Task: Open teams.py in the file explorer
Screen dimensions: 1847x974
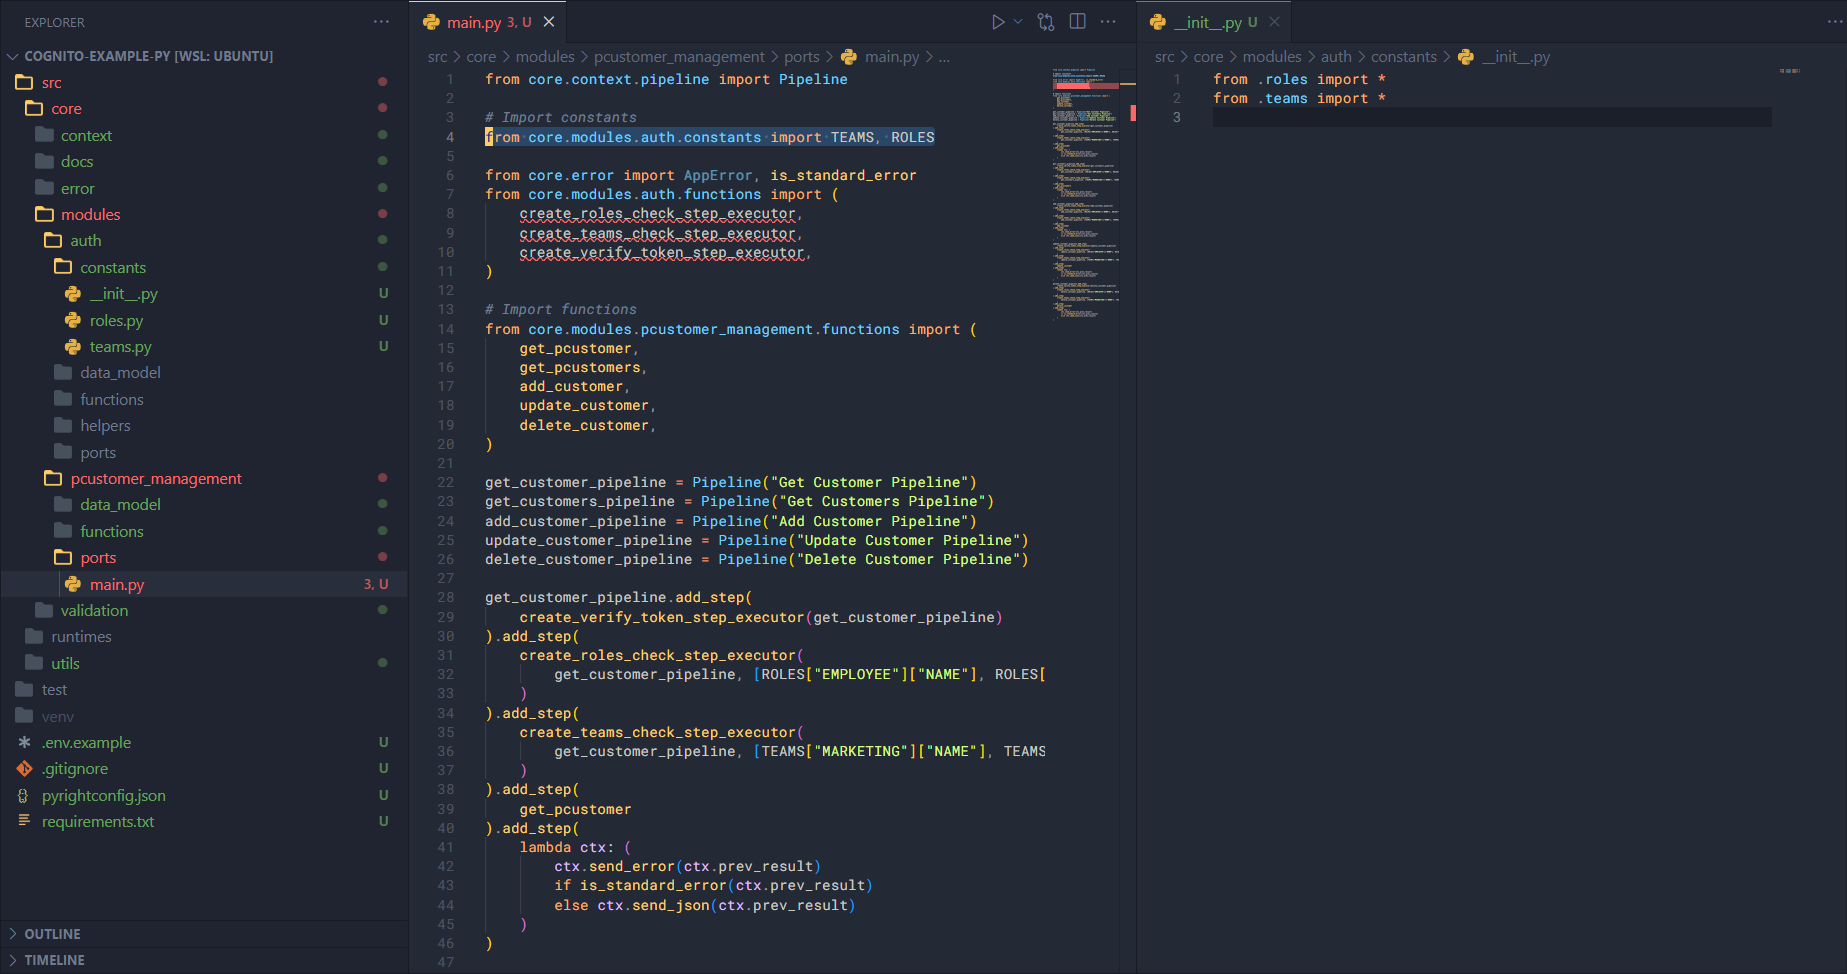Action: pyautogui.click(x=120, y=347)
